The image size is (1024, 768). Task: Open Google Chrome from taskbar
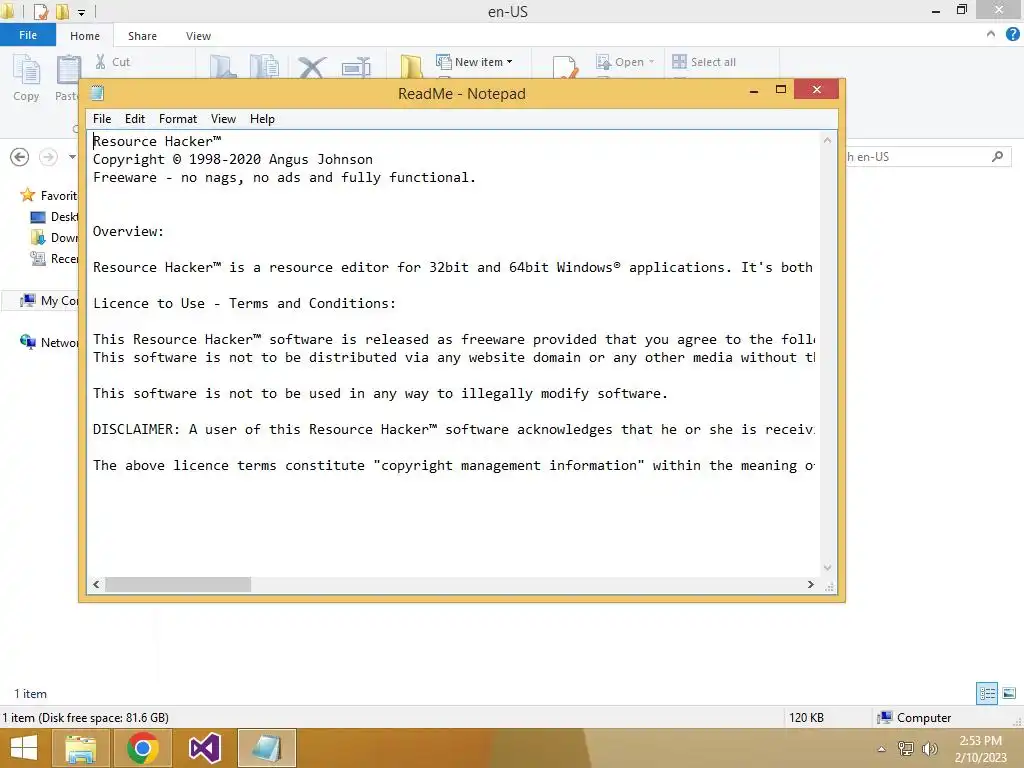point(142,748)
